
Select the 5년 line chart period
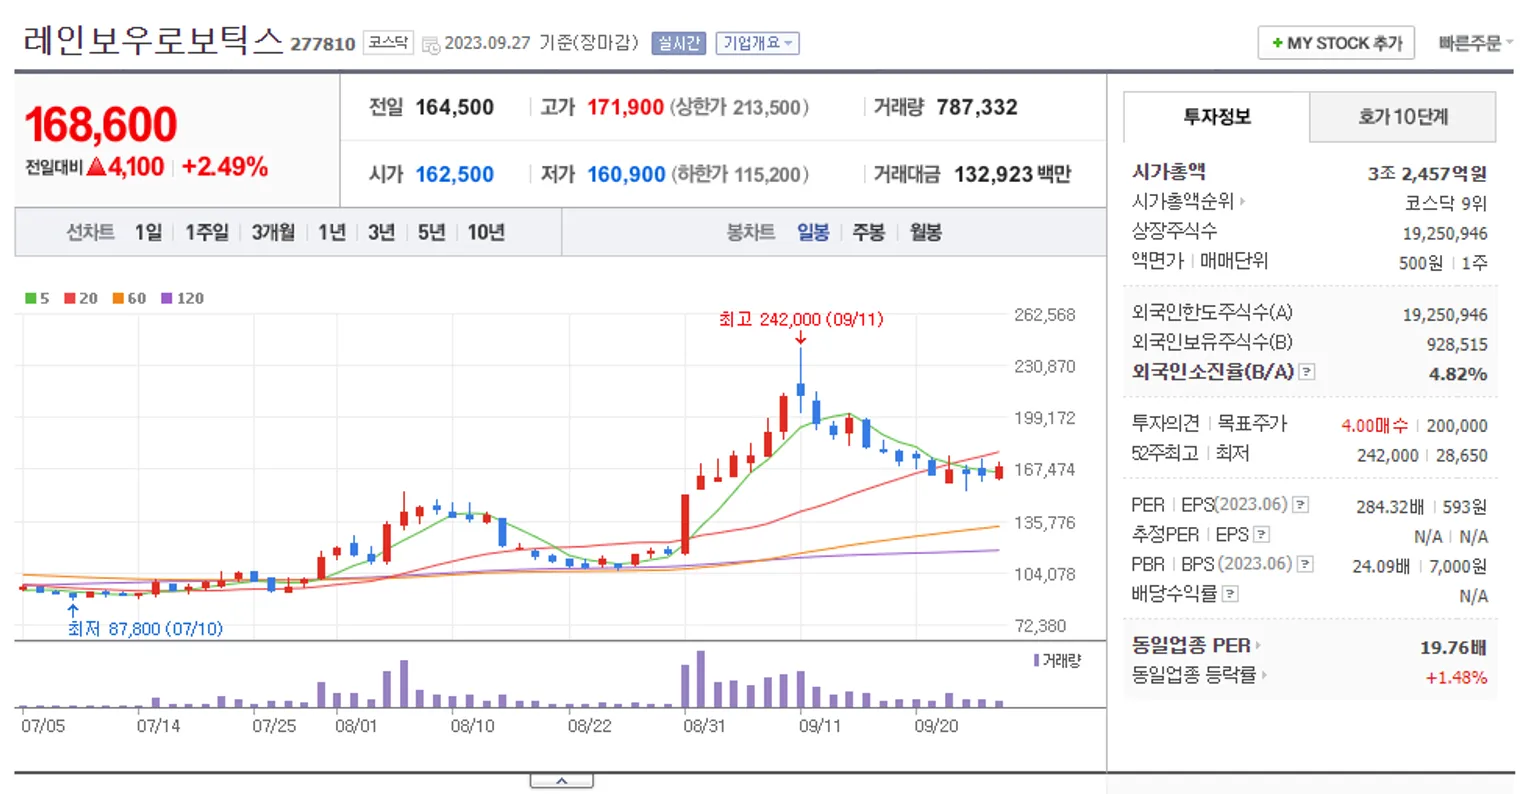tap(431, 232)
